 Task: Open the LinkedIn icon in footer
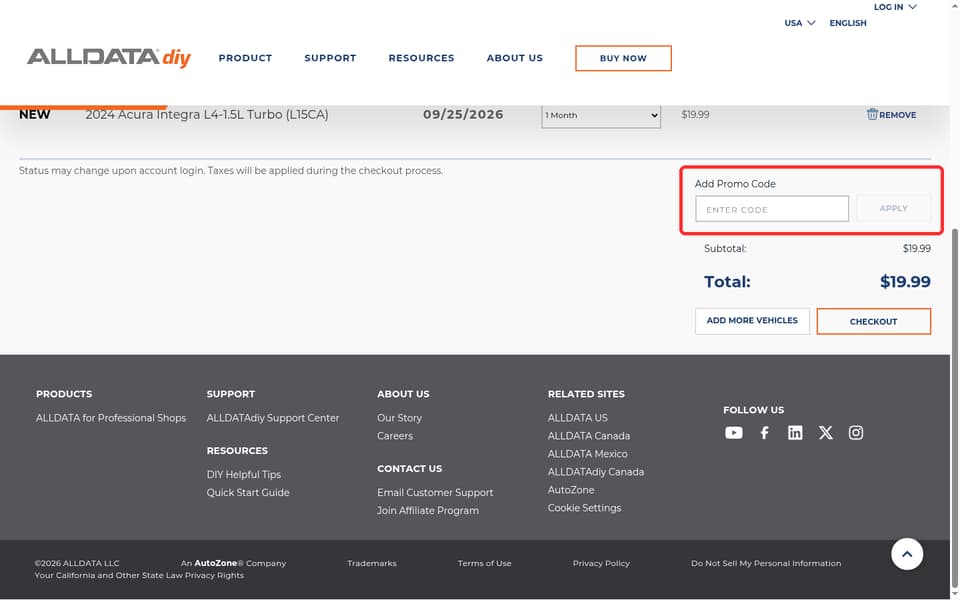pos(795,433)
